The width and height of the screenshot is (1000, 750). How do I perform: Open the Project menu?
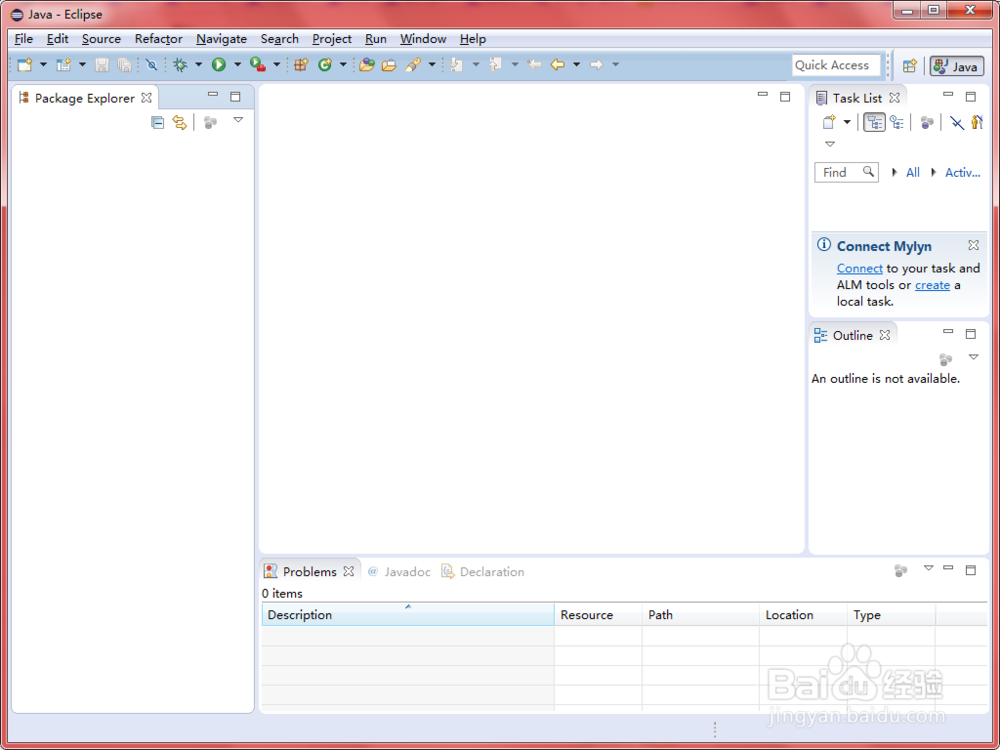coord(332,39)
